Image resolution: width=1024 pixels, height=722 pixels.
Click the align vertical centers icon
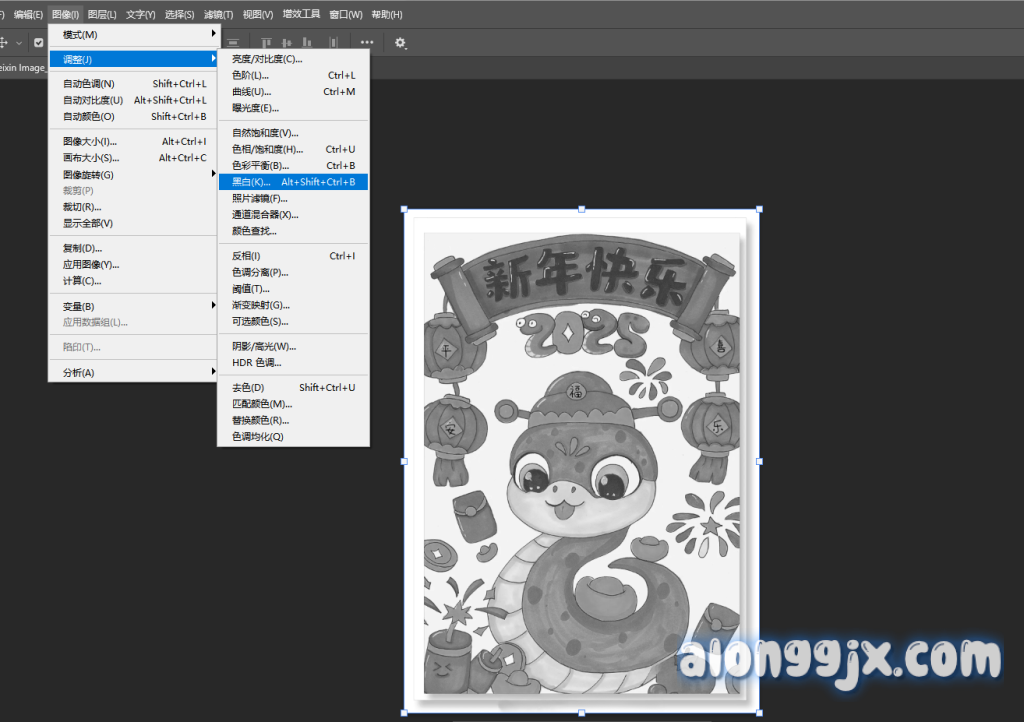[287, 43]
